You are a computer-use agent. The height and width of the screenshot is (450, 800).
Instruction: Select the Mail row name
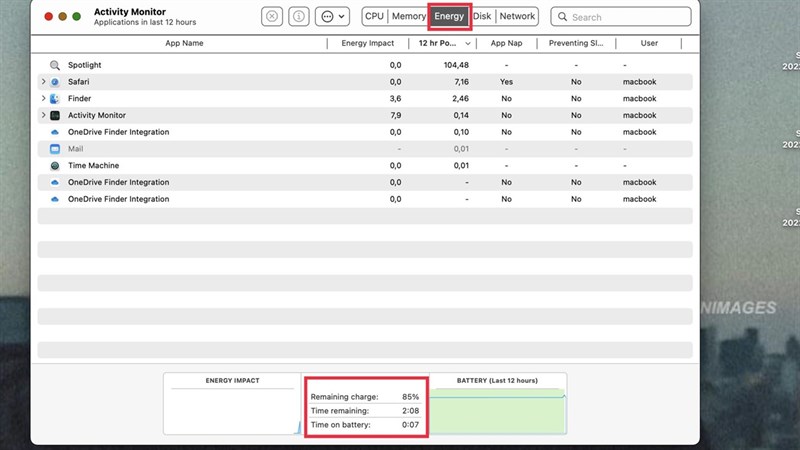coord(76,149)
